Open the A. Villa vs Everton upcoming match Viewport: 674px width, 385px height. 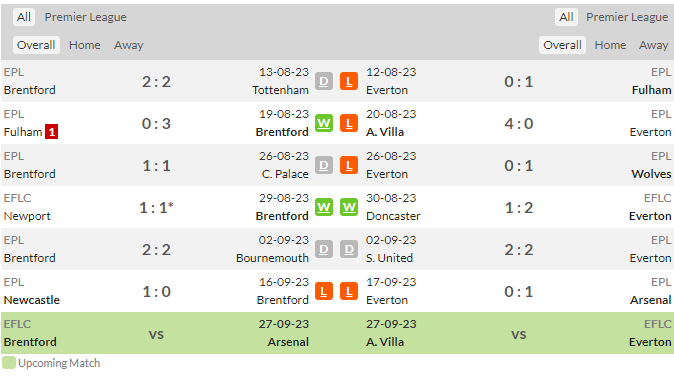pos(518,333)
